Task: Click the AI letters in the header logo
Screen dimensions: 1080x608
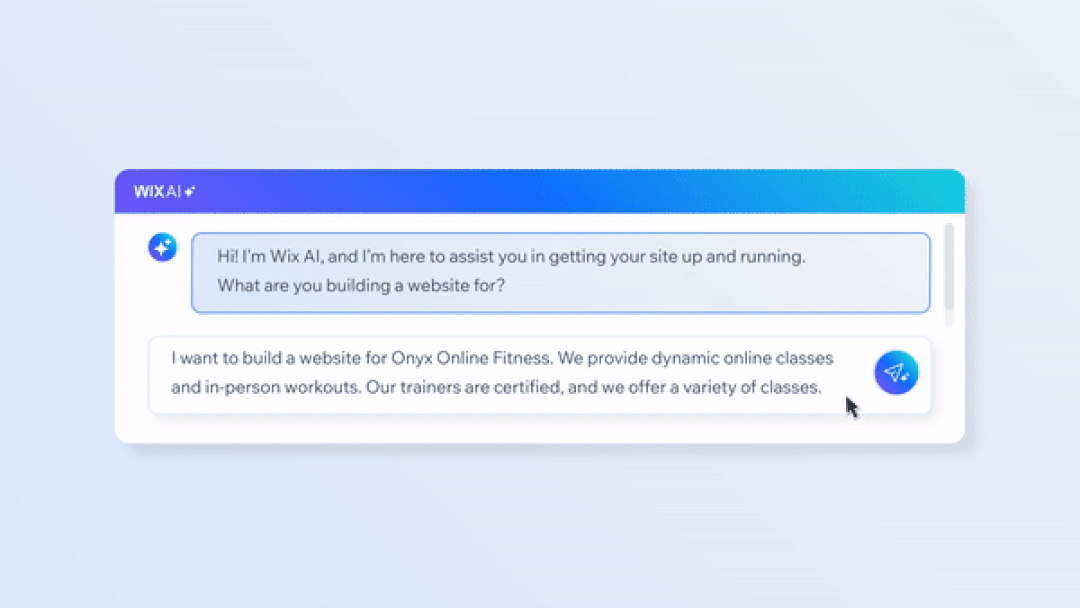Action: click(x=173, y=191)
